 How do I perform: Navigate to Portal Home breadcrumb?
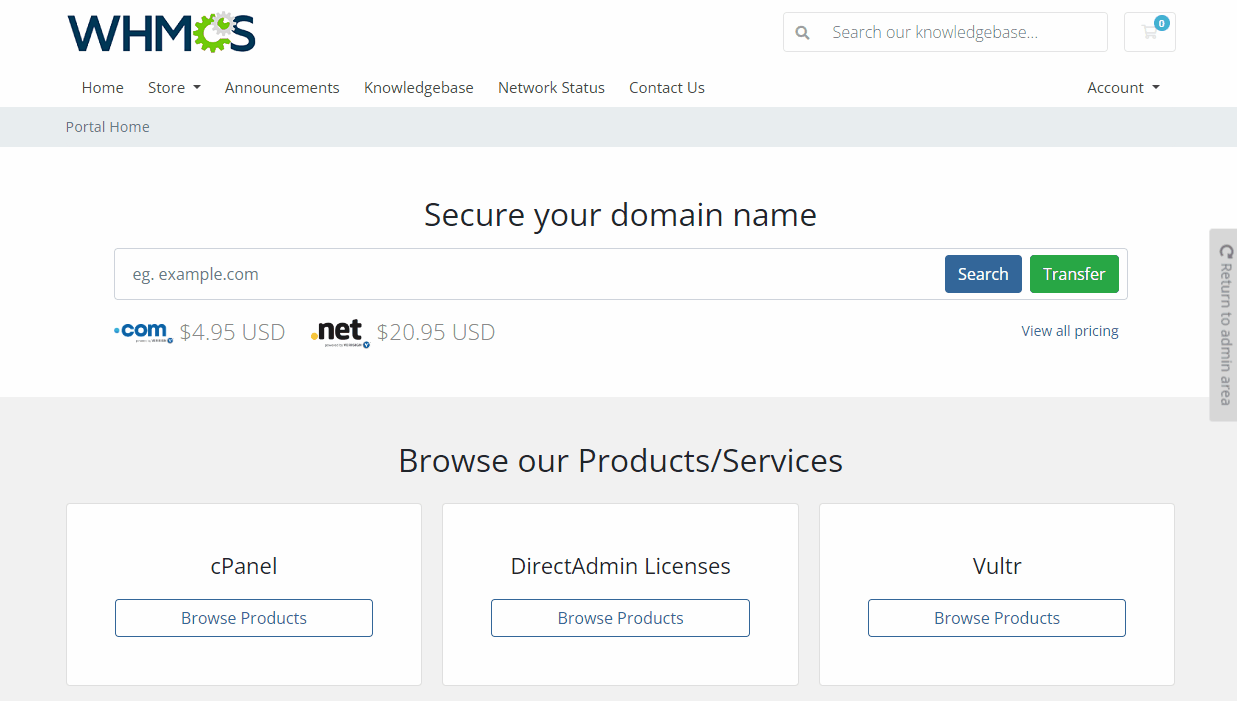point(107,126)
